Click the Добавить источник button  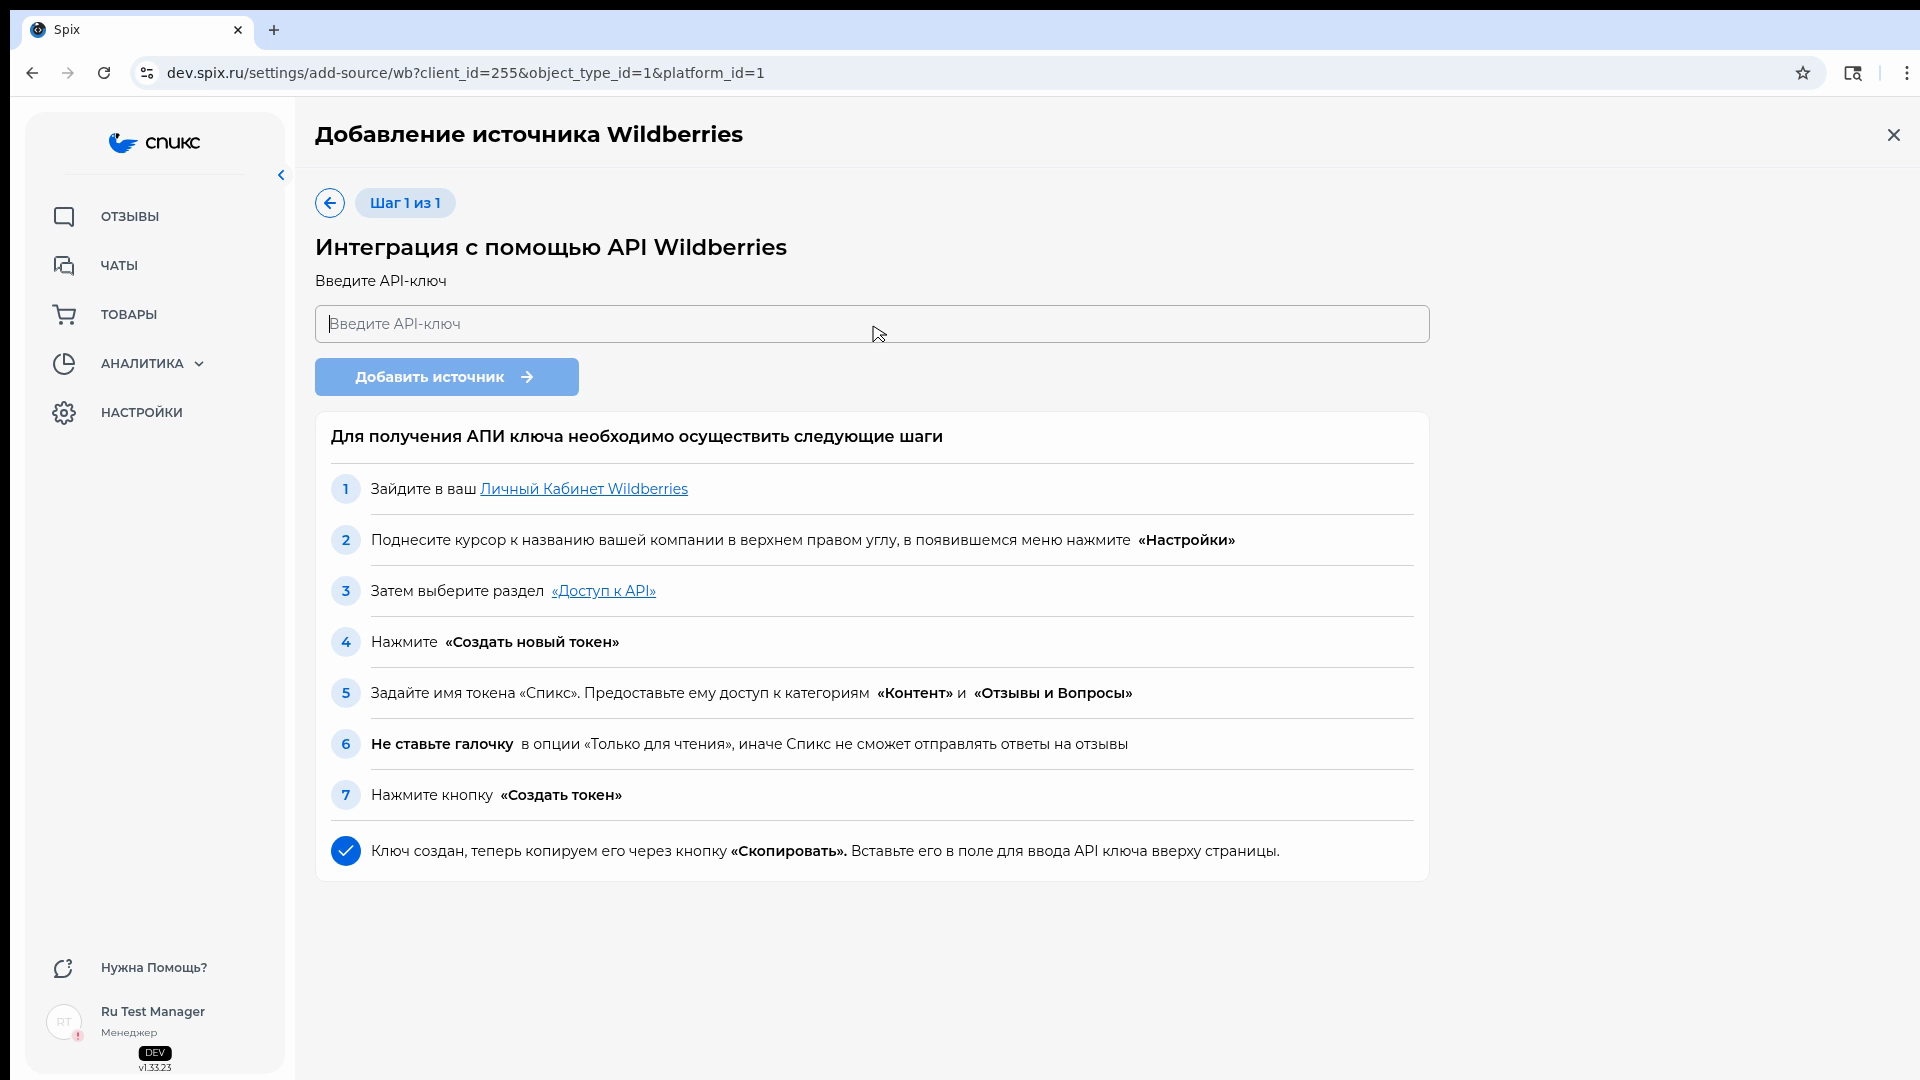(447, 377)
